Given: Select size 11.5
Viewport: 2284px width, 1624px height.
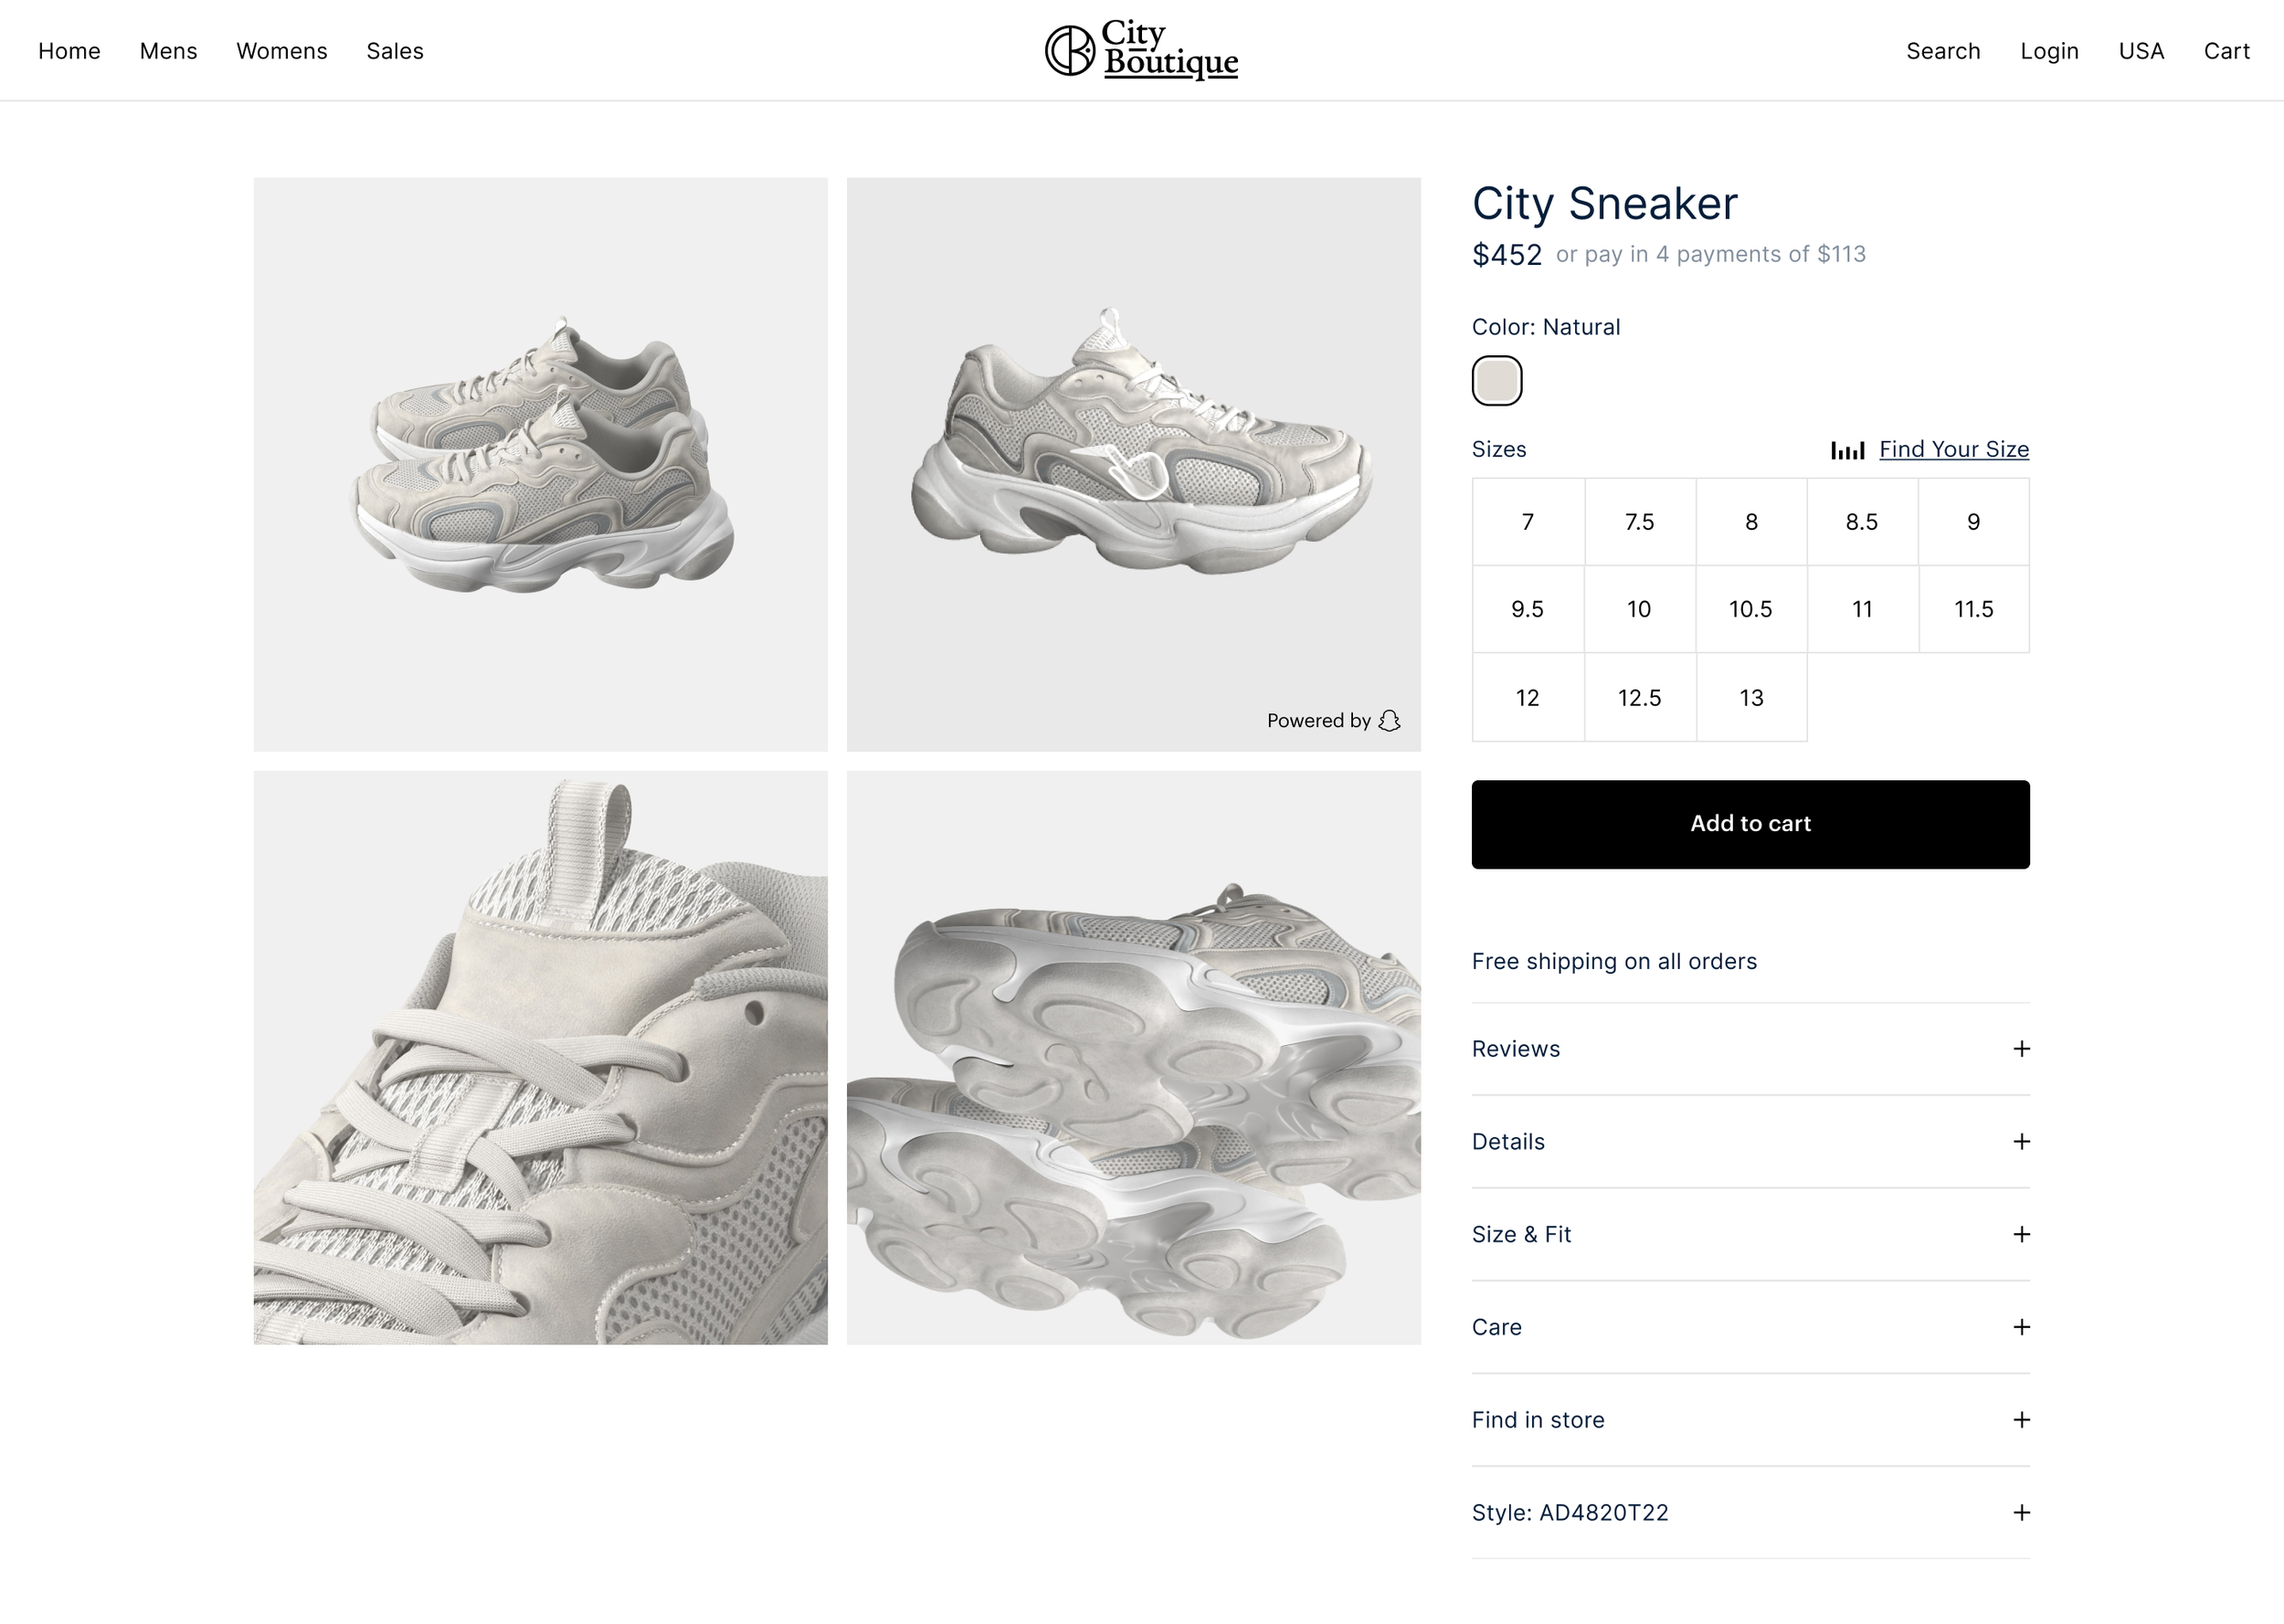Looking at the screenshot, I should (x=1974, y=609).
